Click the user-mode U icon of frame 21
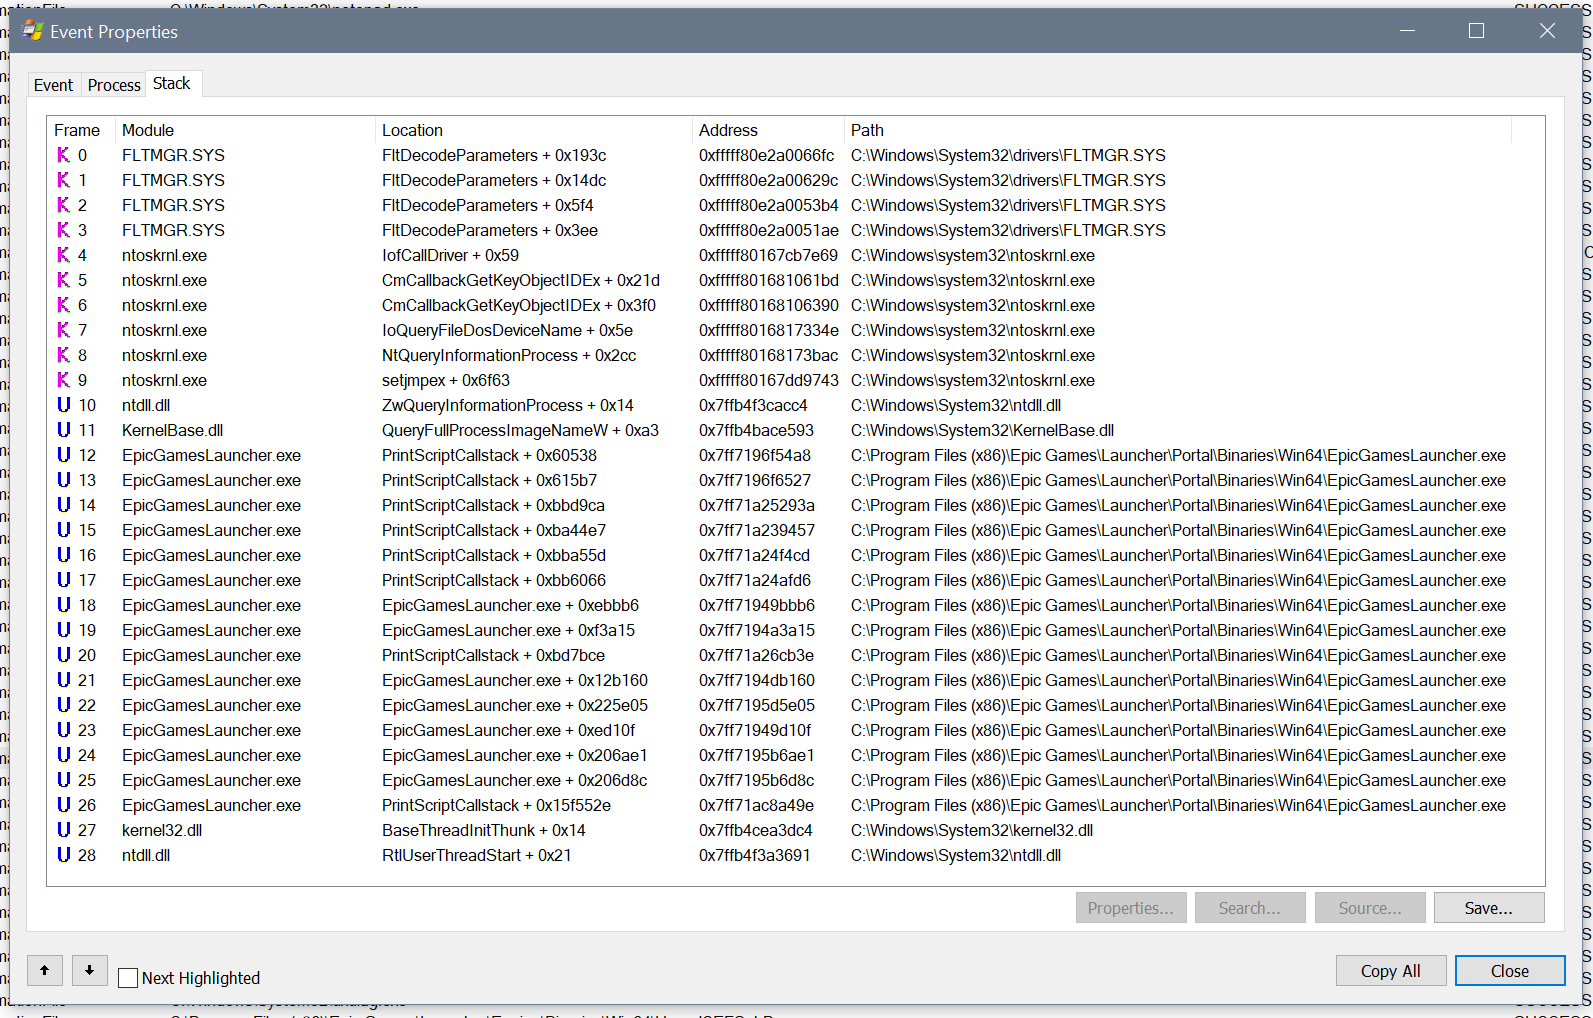This screenshot has height=1018, width=1593. (63, 680)
